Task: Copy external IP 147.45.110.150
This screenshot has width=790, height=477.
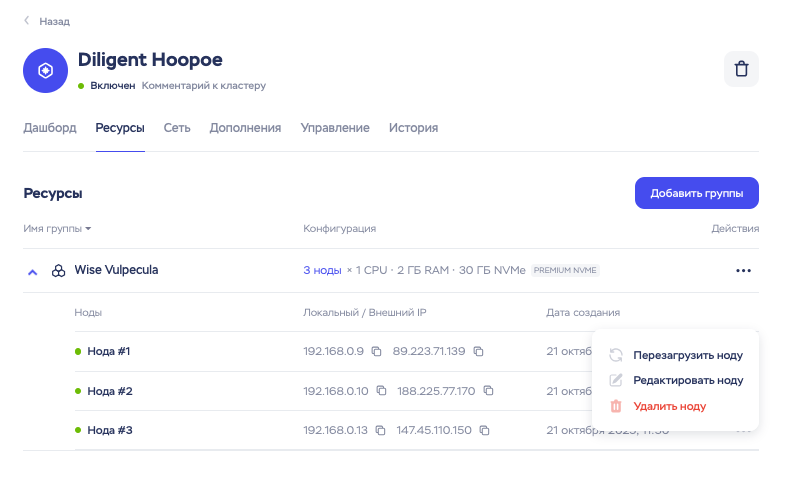Action: (x=484, y=431)
